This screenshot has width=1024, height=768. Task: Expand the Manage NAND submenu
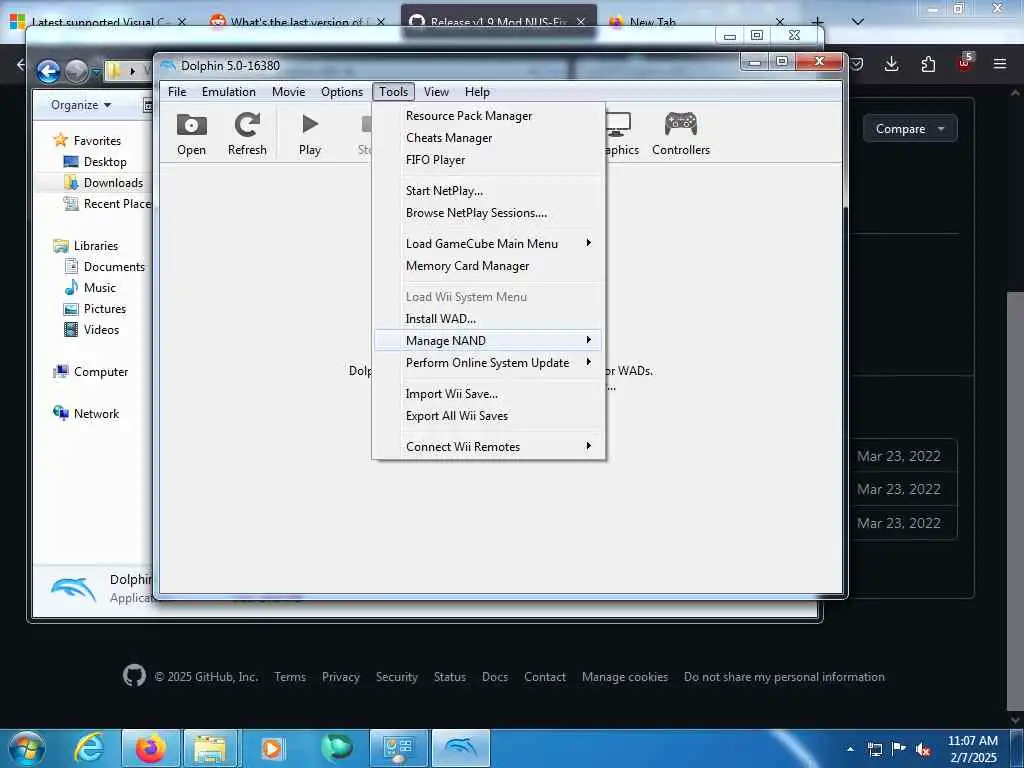[488, 341]
